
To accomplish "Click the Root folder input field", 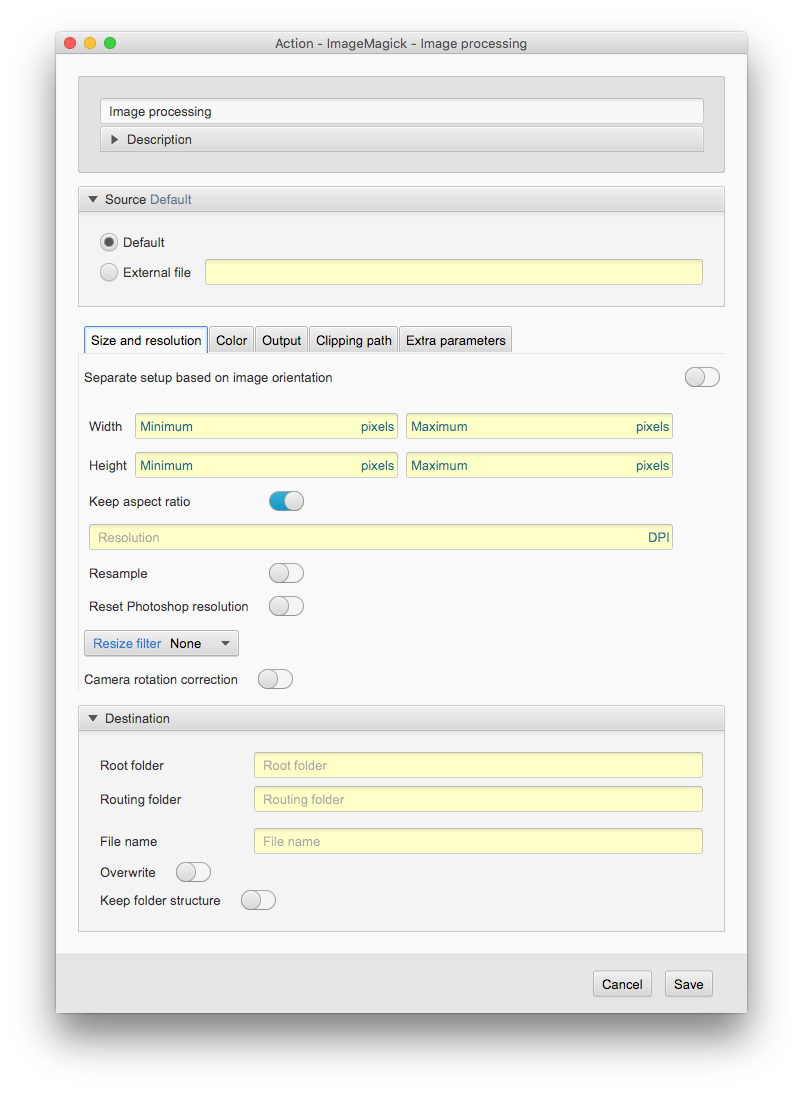I will [478, 765].
